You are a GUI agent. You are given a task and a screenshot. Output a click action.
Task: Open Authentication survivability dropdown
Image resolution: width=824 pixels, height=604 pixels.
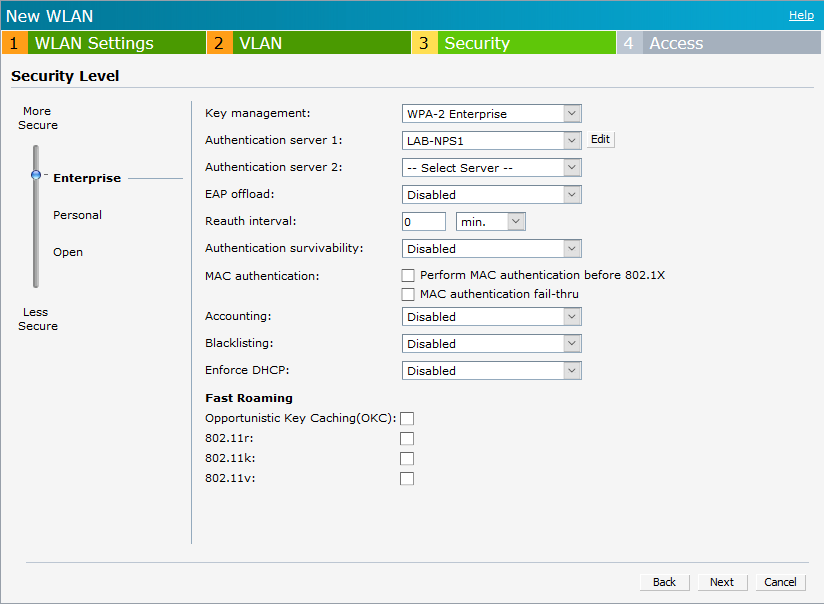tap(491, 249)
